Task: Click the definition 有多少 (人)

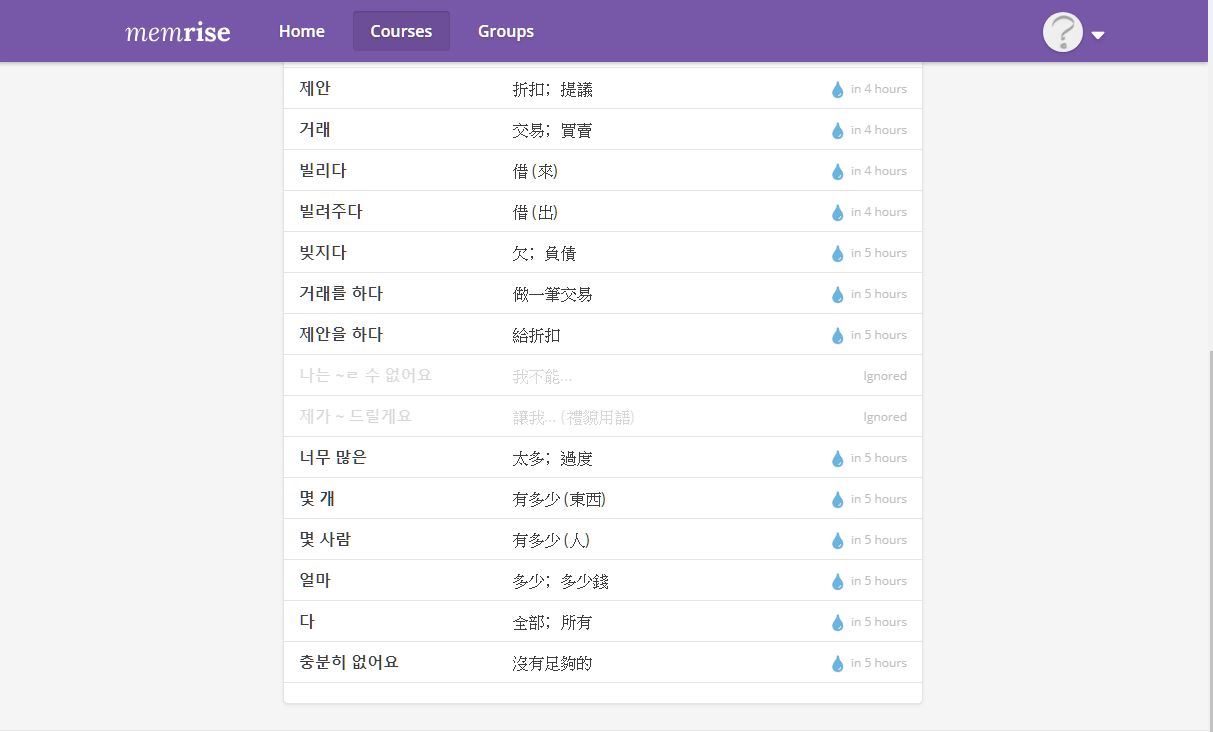Action: (x=551, y=540)
